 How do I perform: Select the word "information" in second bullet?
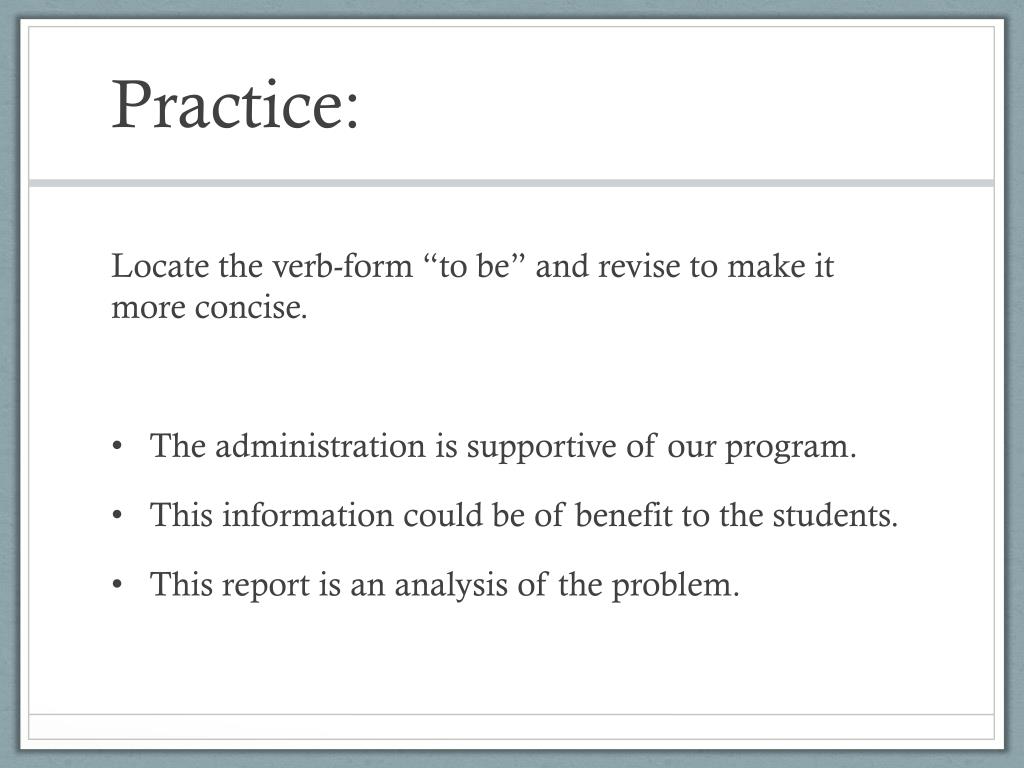(308, 515)
